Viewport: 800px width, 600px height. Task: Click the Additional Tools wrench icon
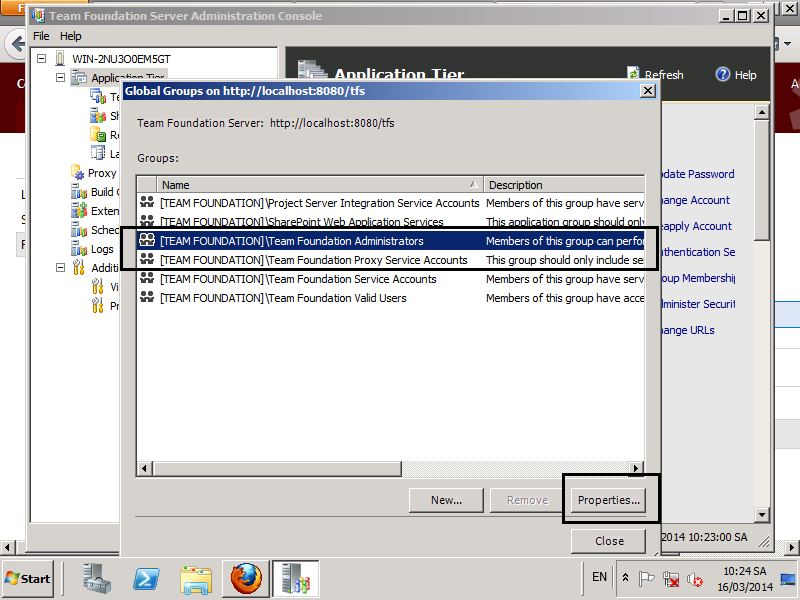pos(79,267)
